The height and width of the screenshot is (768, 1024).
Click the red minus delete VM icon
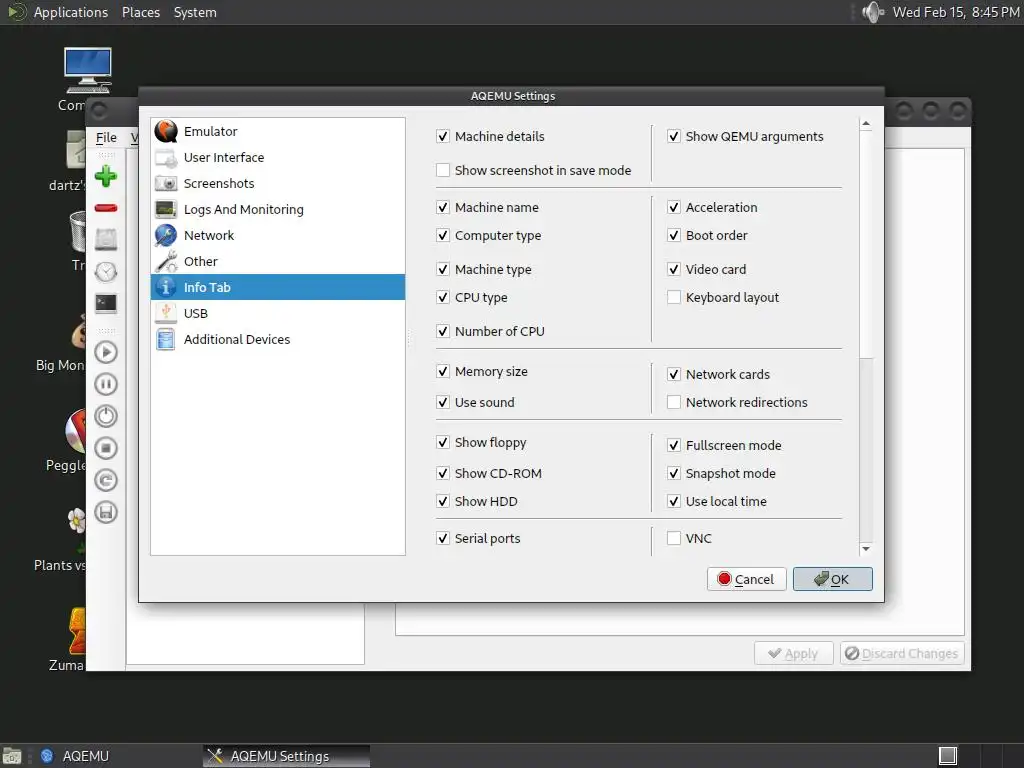(x=106, y=208)
